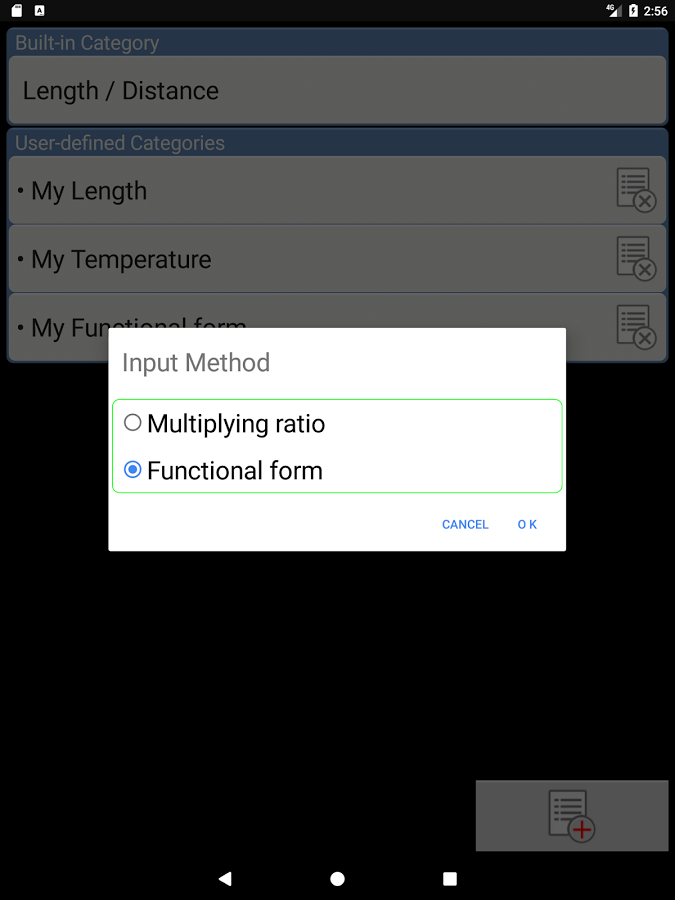Image resolution: width=675 pixels, height=900 pixels.
Task: Tap the Input Method dialog title
Action: pos(196,363)
